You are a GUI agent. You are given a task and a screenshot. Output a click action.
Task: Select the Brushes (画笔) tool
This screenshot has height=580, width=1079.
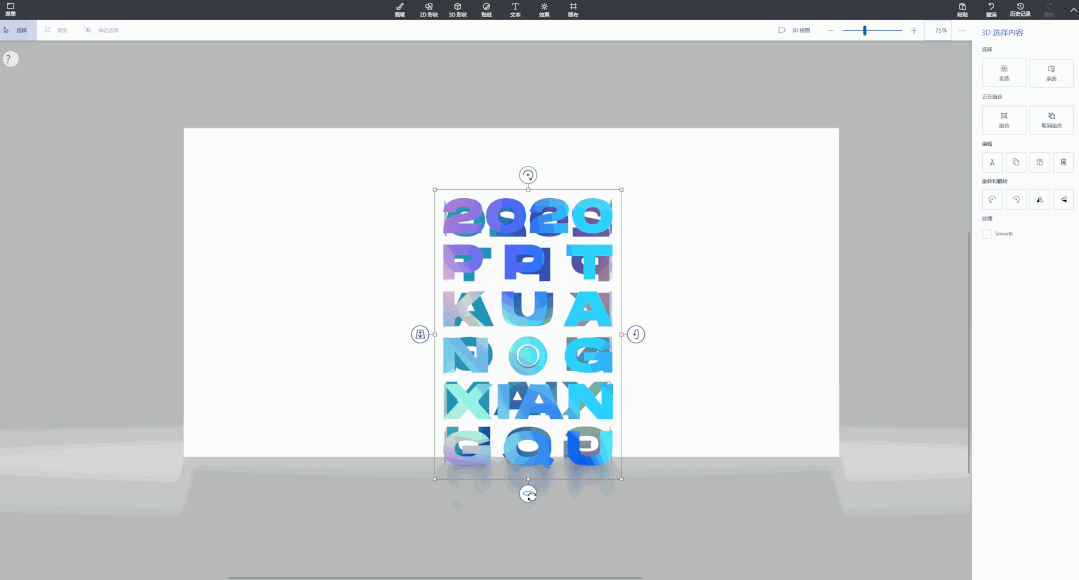399,10
